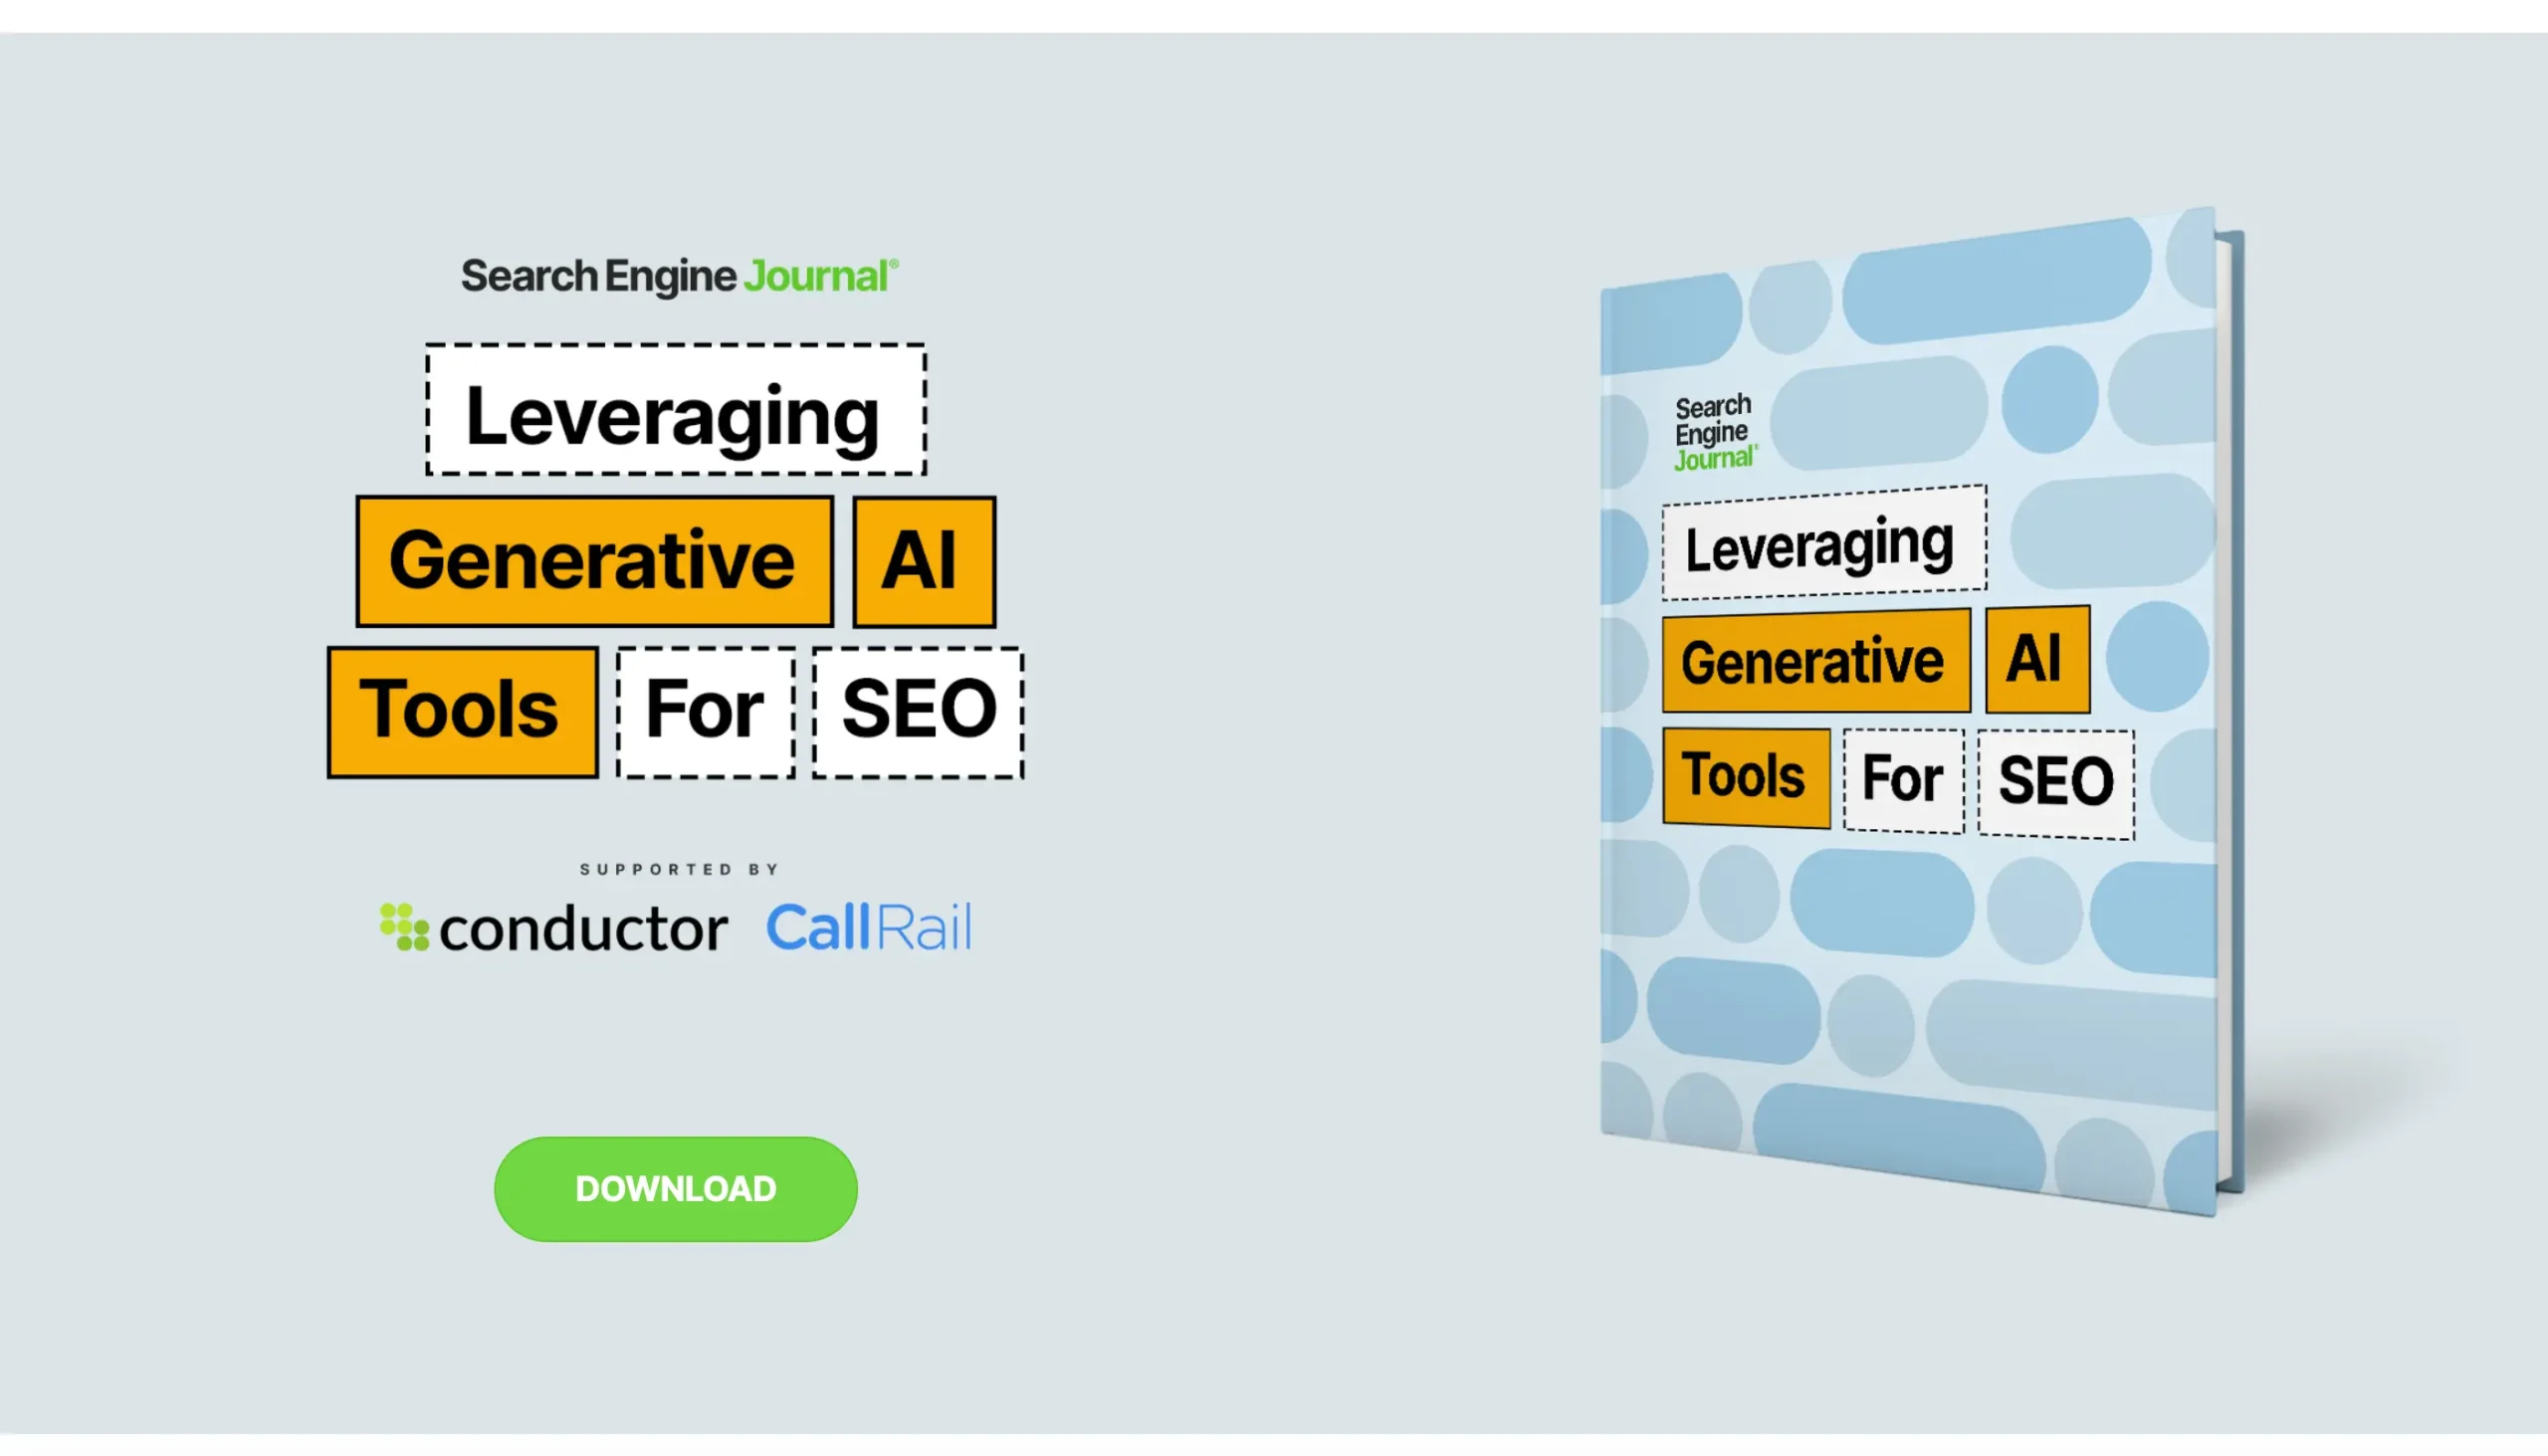Click the green DOWNLOAD button
Image resolution: width=2548 pixels, height=1456 pixels.
click(x=675, y=1188)
